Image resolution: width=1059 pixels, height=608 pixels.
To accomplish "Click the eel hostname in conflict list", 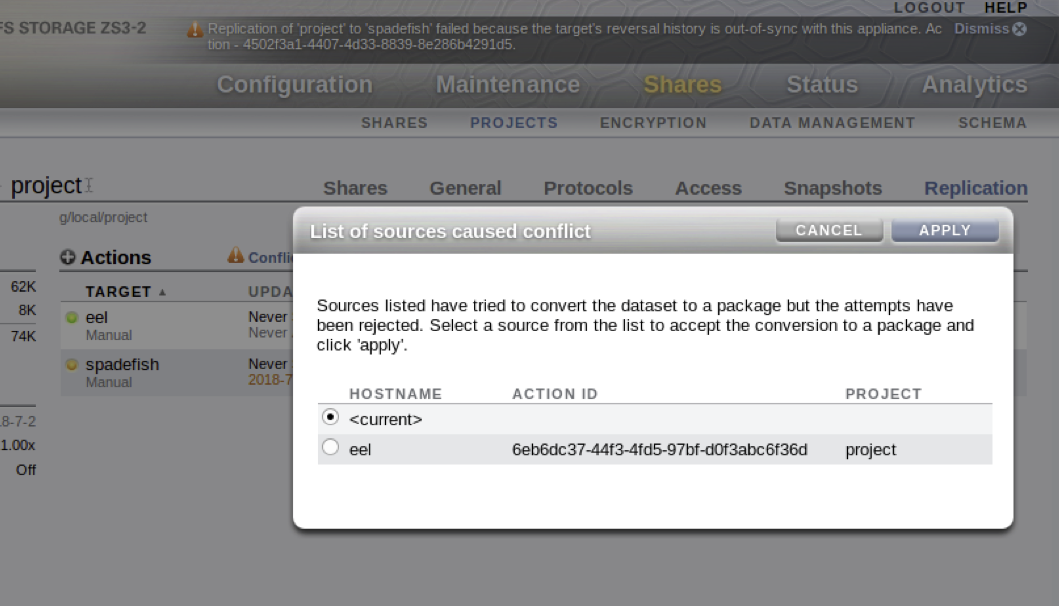I will (360, 450).
